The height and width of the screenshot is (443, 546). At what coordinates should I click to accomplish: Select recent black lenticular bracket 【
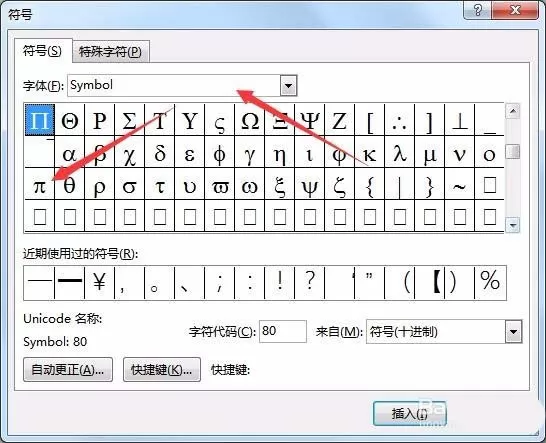click(430, 282)
